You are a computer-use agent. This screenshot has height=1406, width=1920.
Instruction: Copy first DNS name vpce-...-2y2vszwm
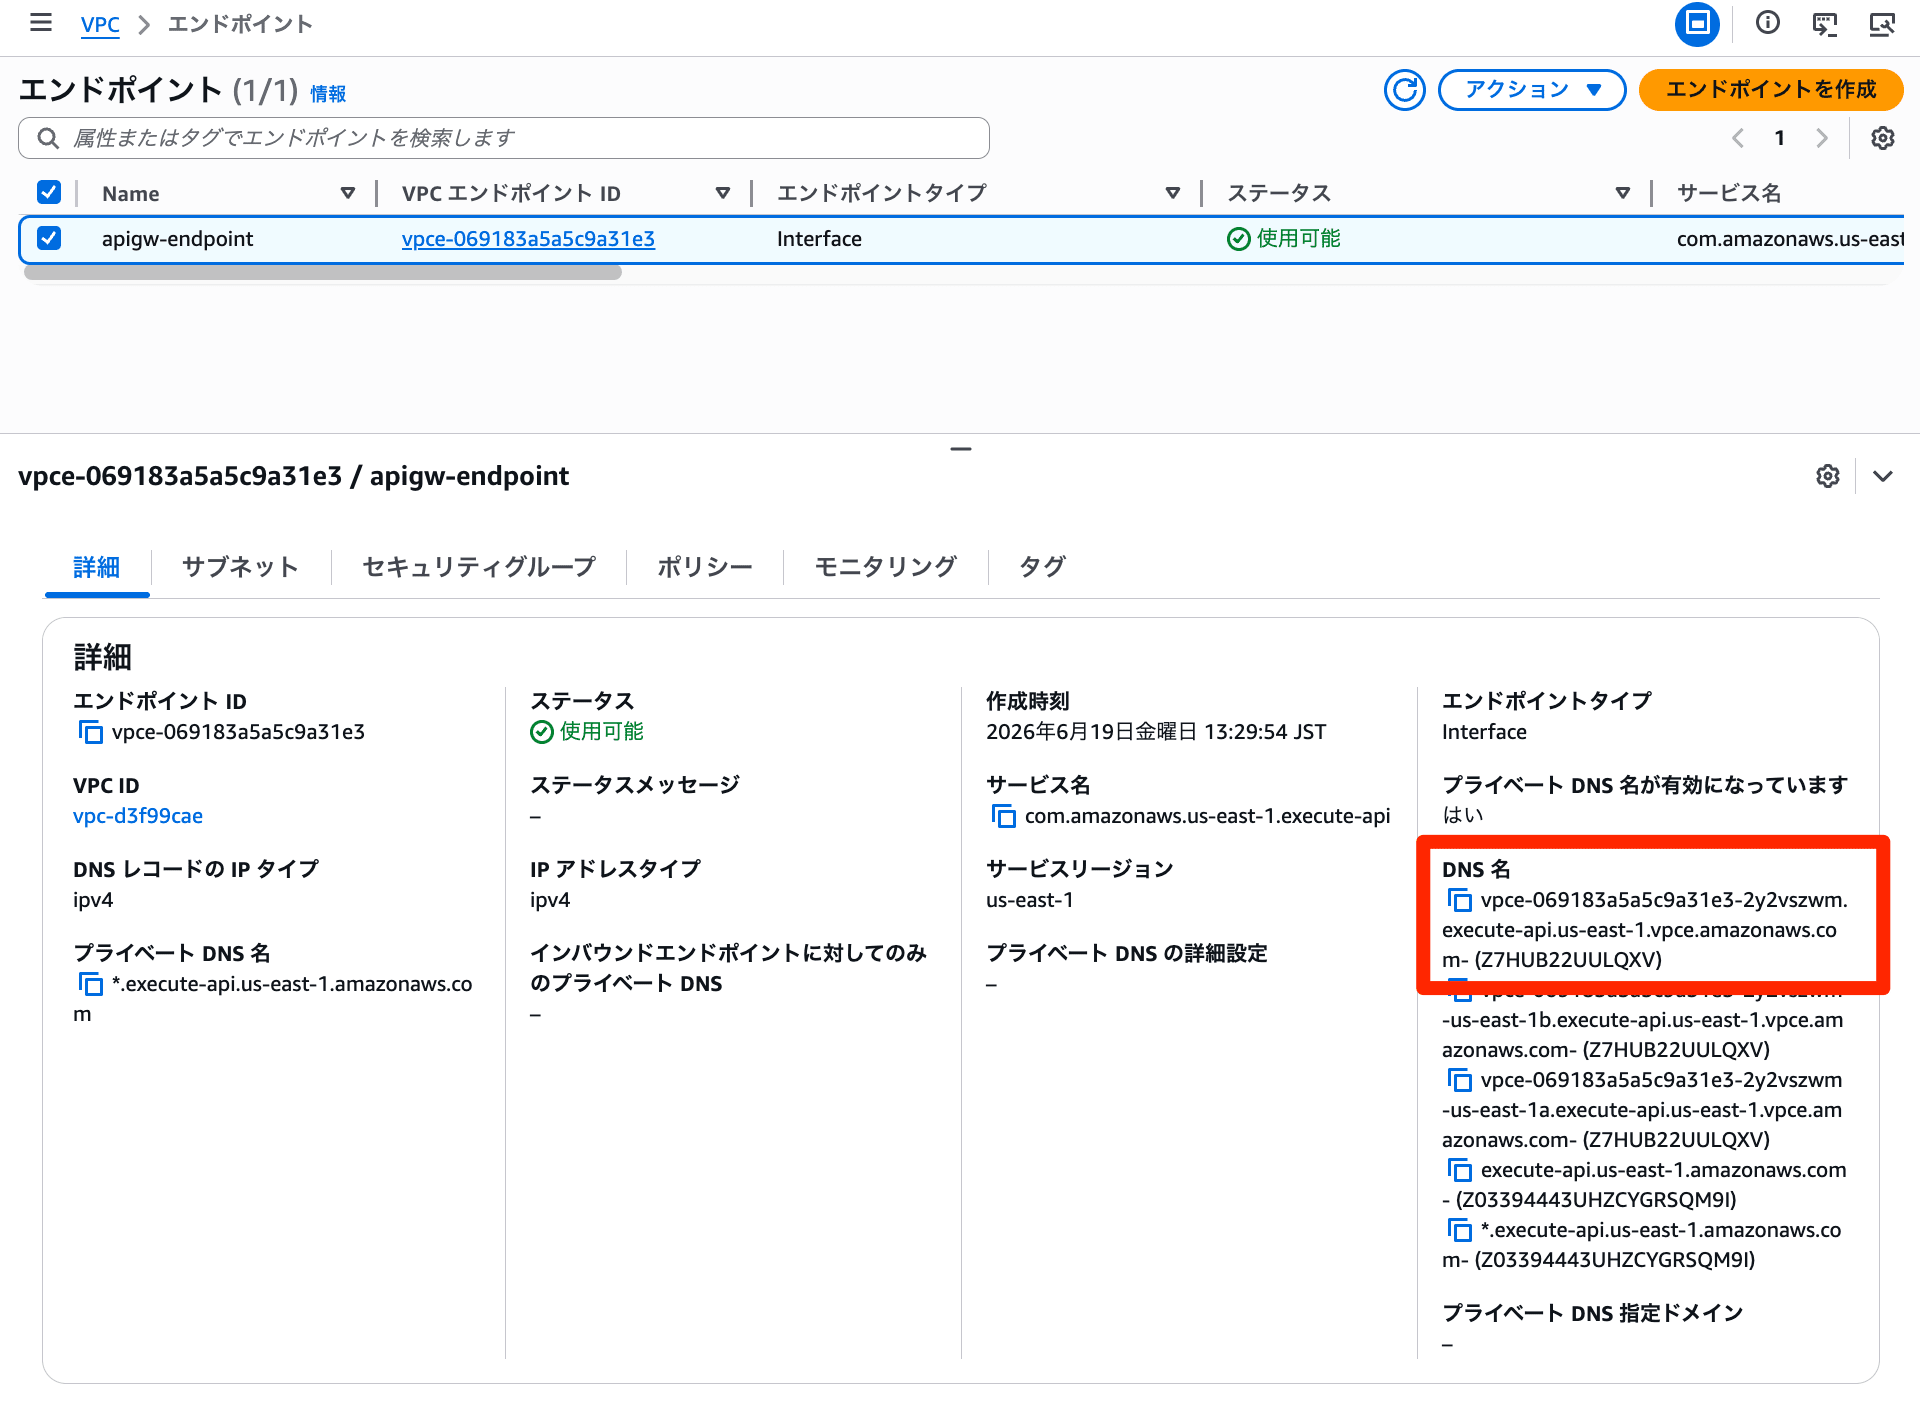click(x=1459, y=900)
